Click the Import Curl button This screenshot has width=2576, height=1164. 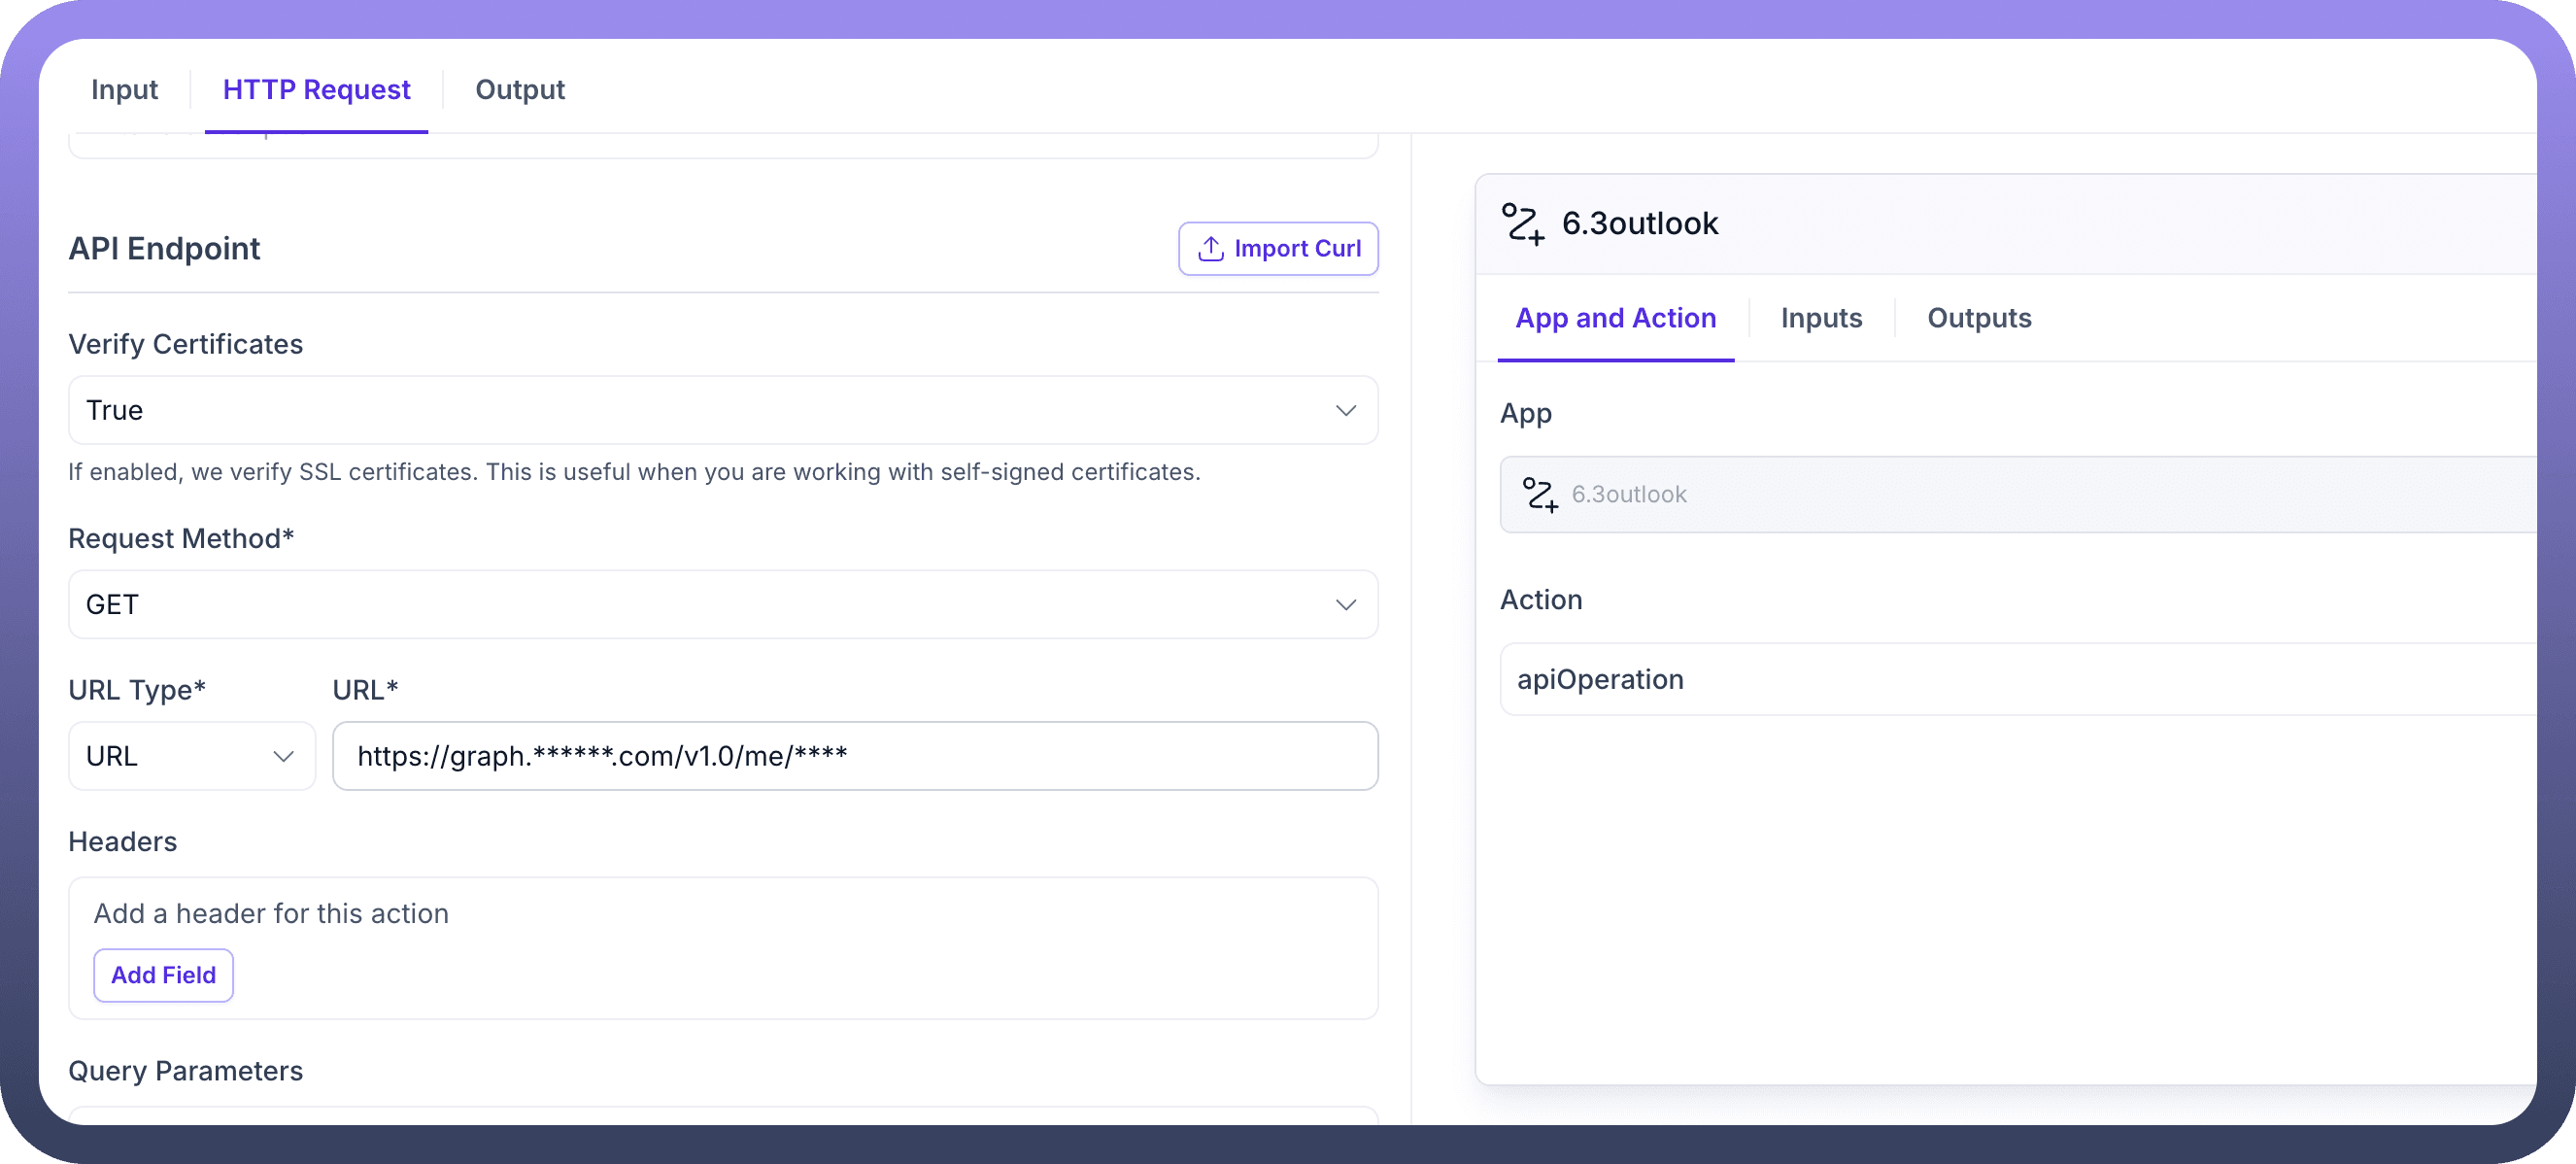(1278, 248)
